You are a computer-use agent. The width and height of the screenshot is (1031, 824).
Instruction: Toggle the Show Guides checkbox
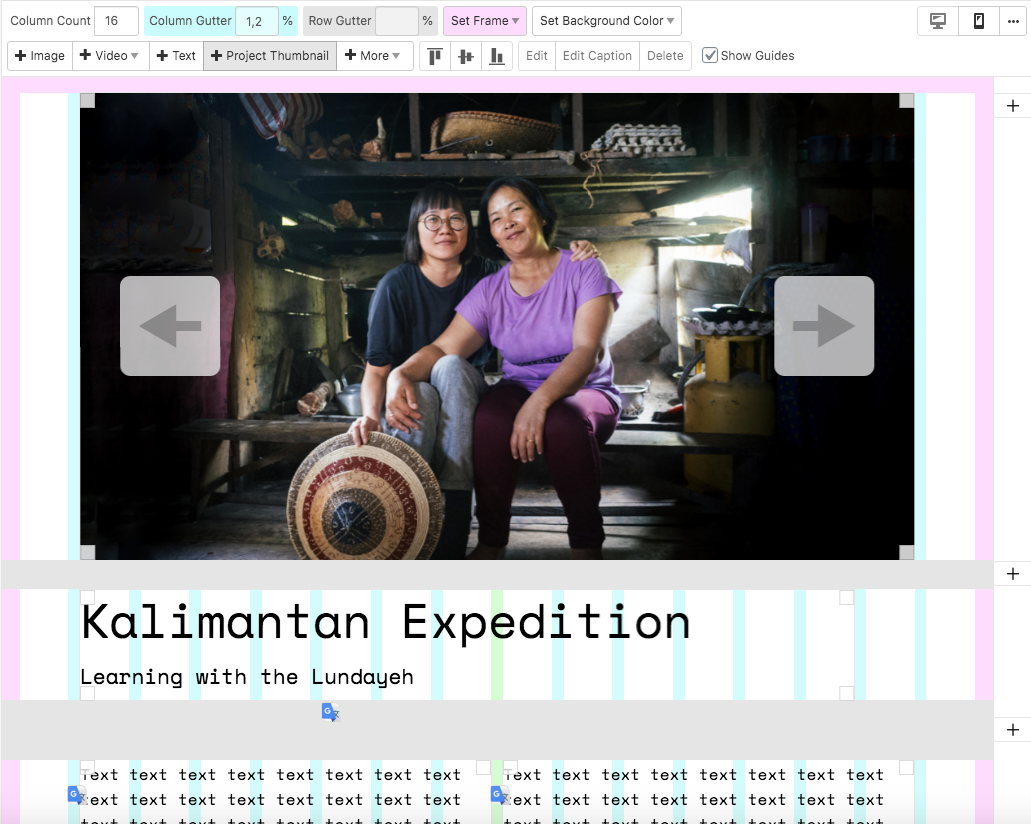[710, 56]
